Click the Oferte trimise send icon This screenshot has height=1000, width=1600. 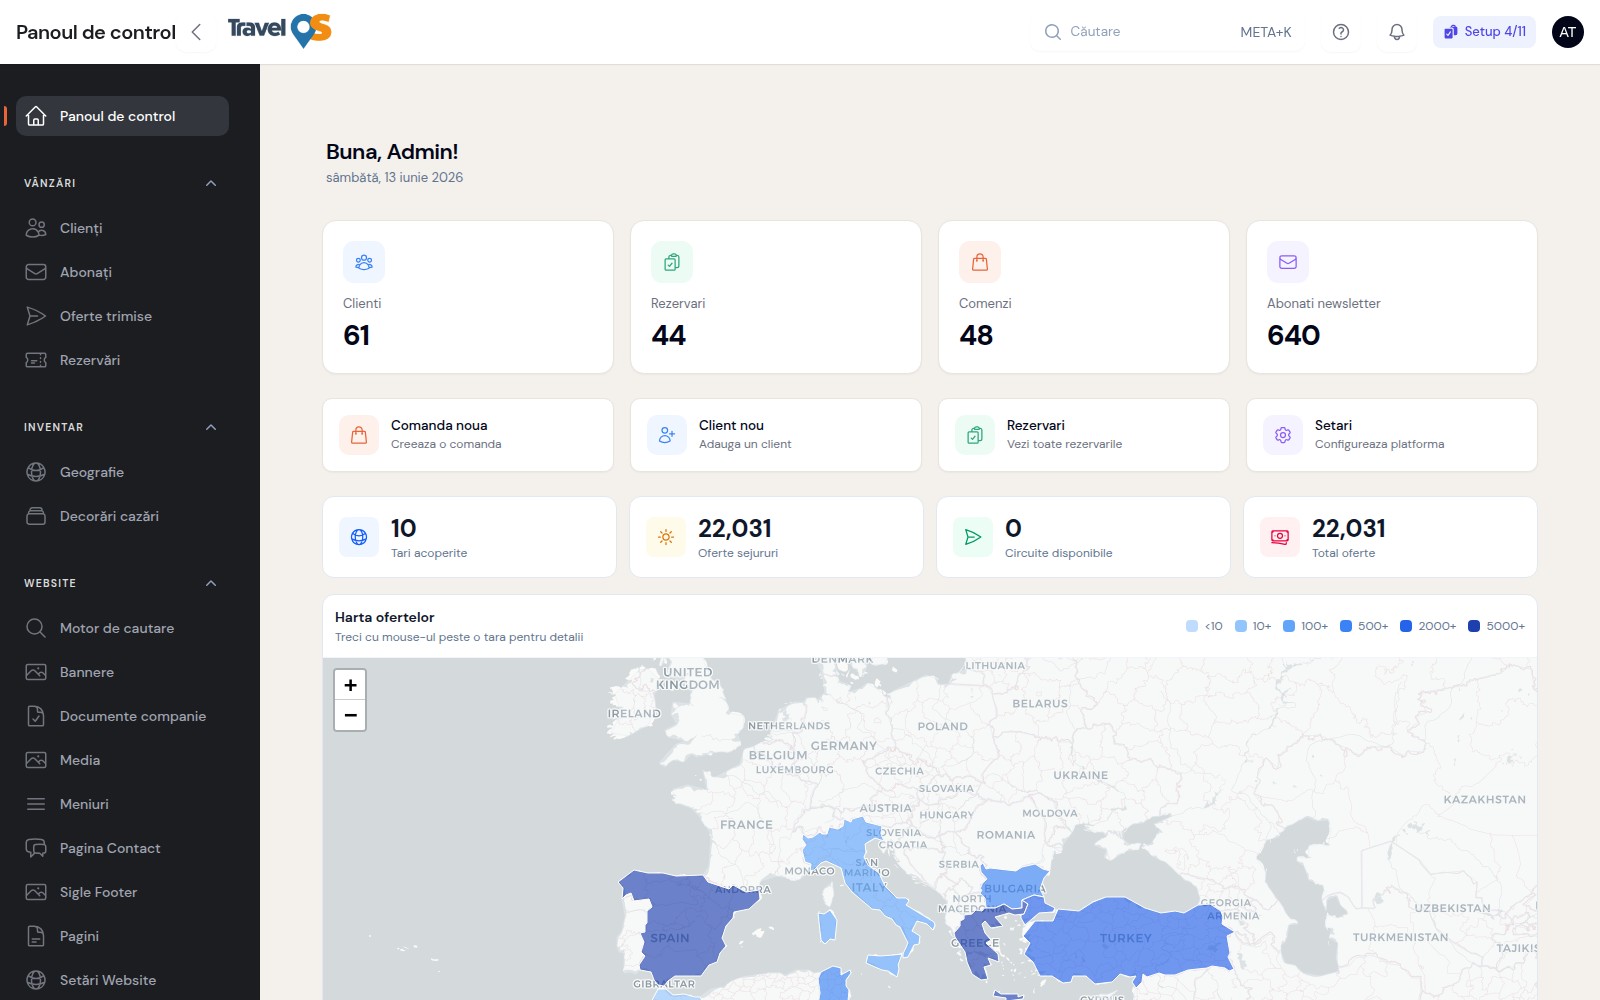pos(36,316)
